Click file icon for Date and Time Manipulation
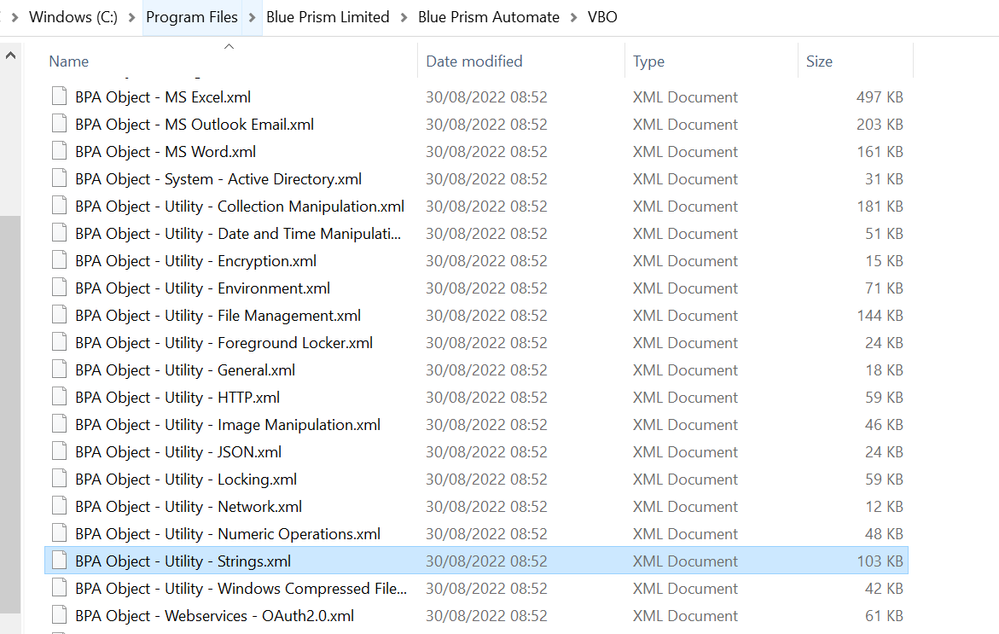999x634 pixels. tap(59, 233)
